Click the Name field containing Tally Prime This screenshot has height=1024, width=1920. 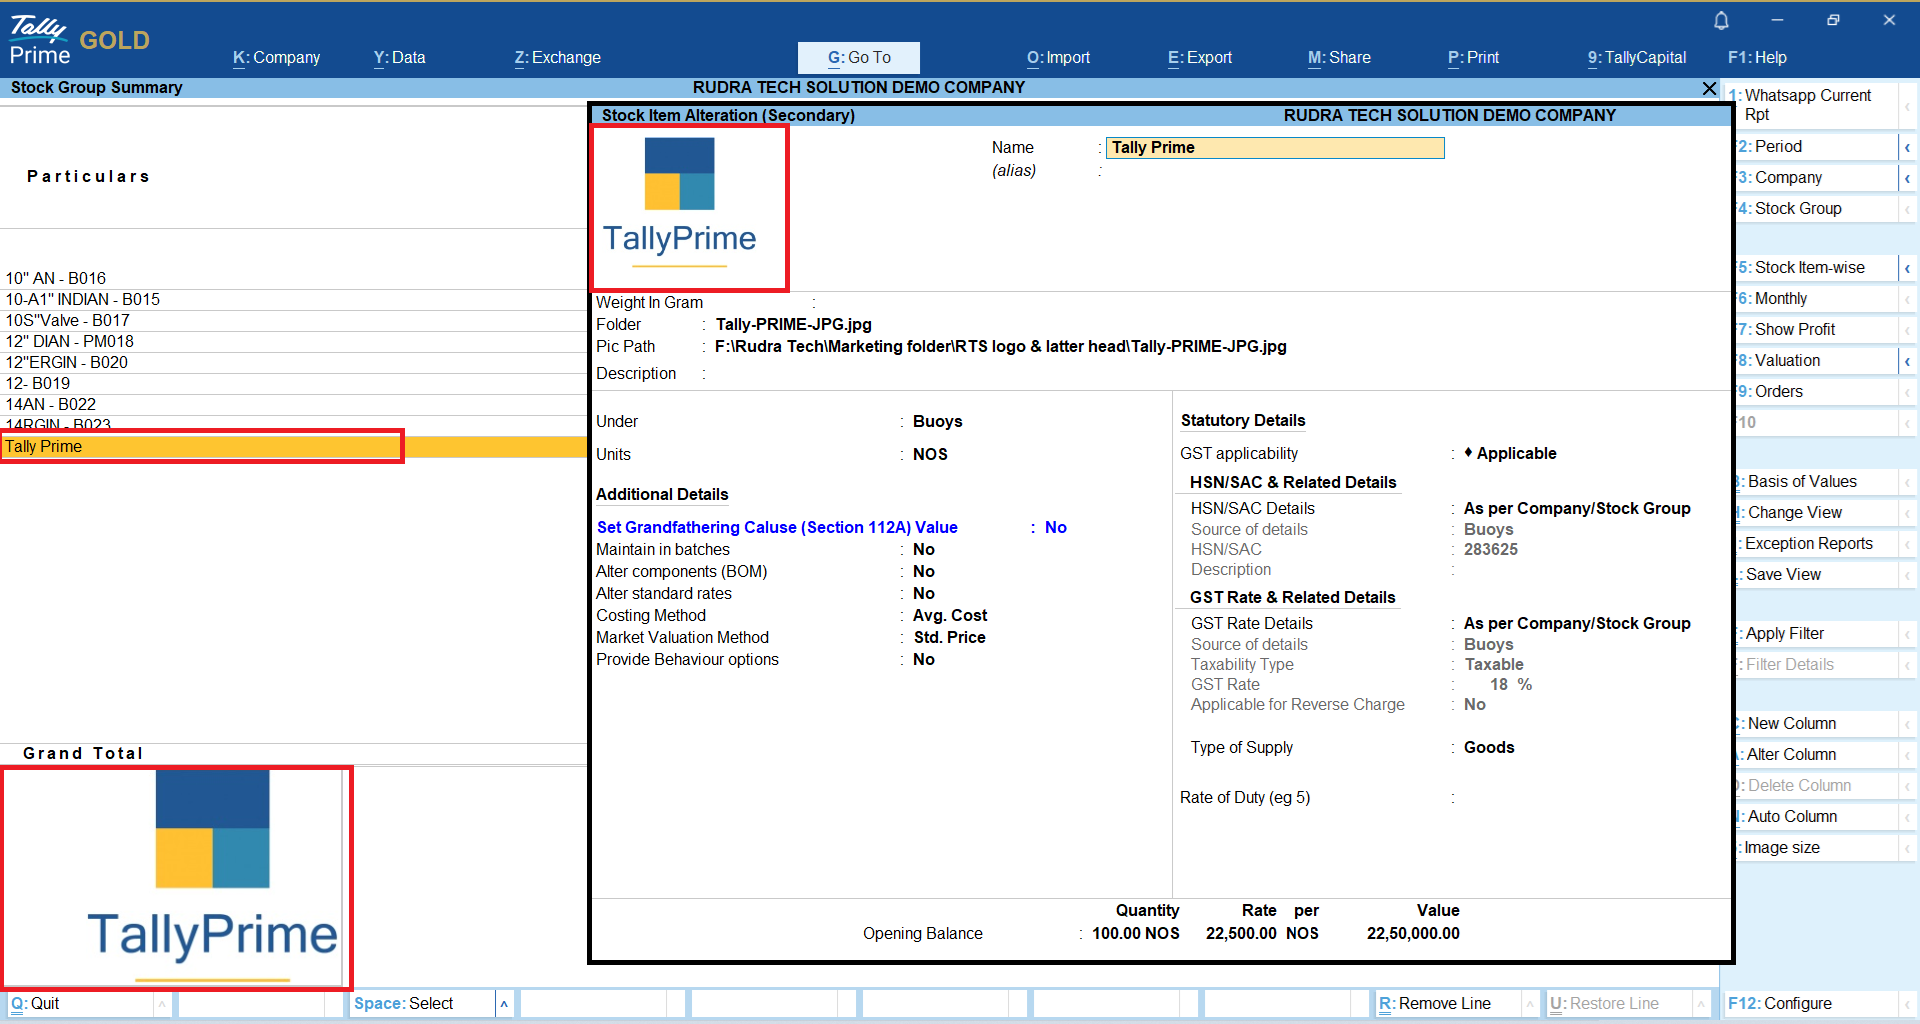tap(1274, 148)
